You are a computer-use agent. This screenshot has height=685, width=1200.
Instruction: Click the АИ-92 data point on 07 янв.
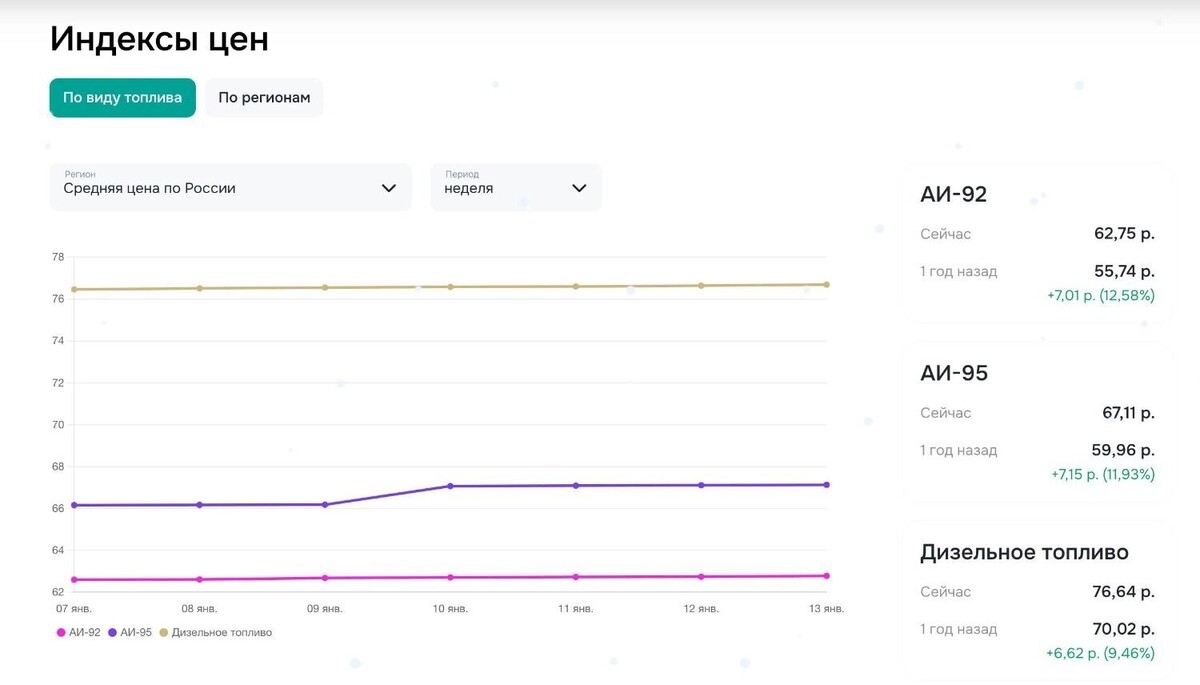[x=74, y=579]
